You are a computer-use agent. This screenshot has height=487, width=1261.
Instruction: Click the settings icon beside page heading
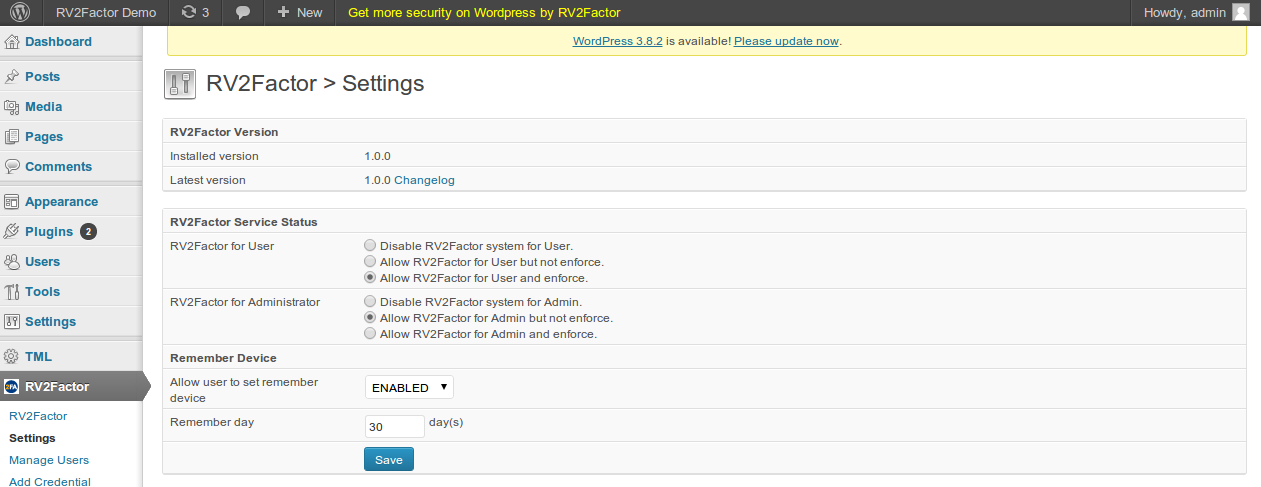pyautogui.click(x=180, y=84)
